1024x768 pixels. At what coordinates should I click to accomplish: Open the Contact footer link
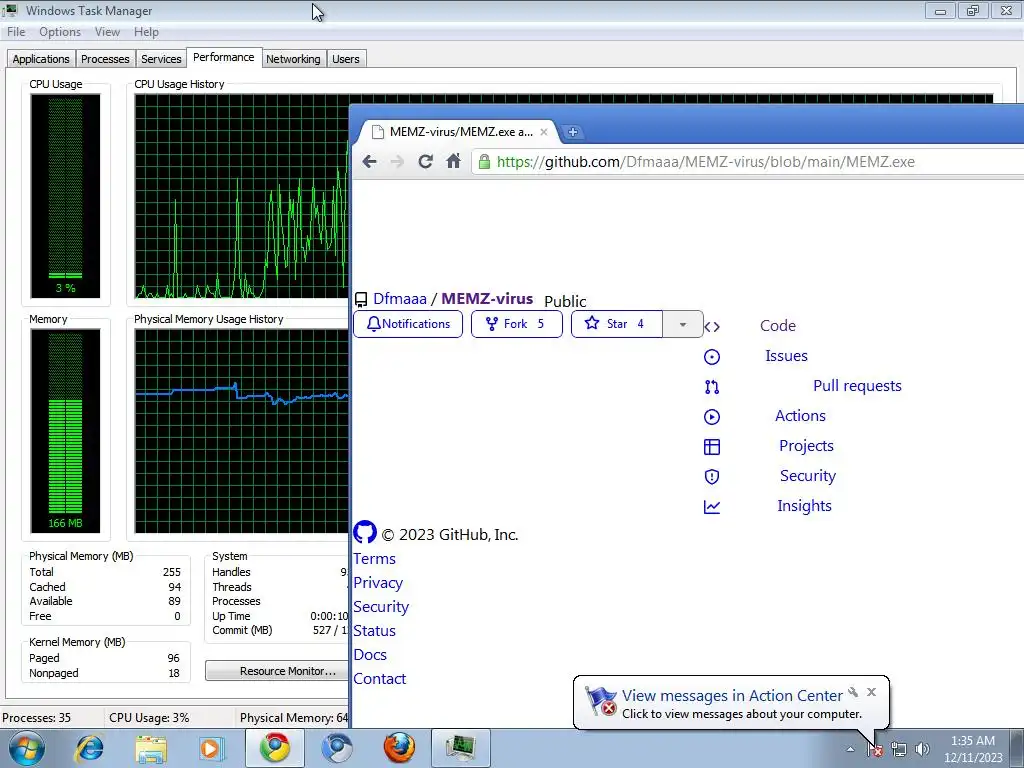pos(379,679)
